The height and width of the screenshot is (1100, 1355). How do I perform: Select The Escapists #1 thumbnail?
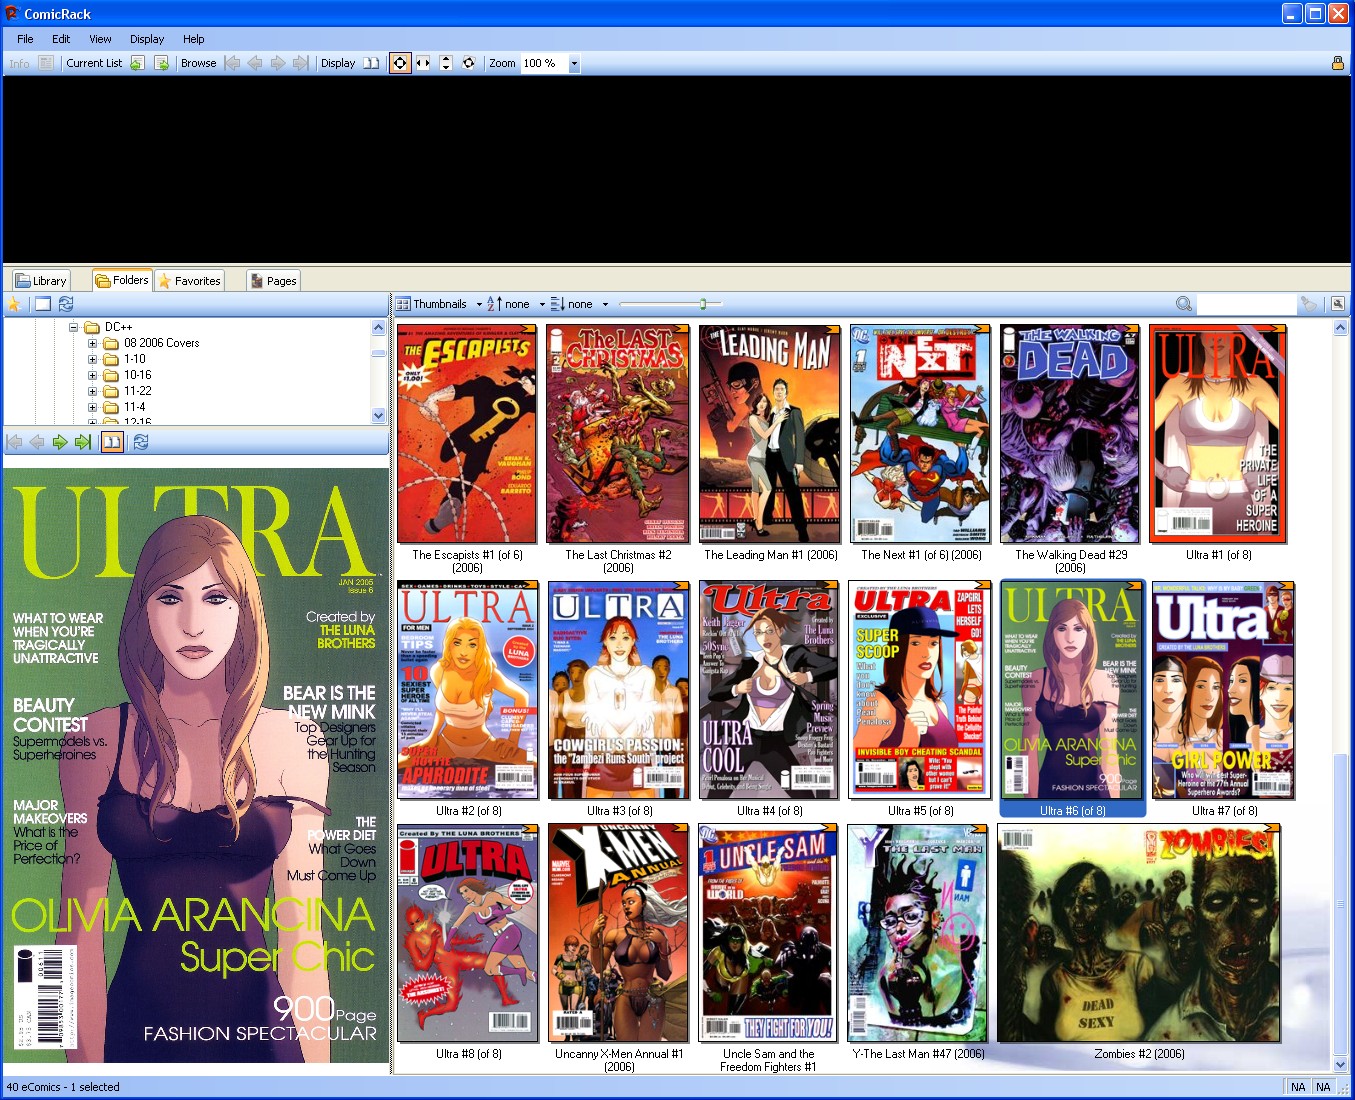click(x=467, y=434)
